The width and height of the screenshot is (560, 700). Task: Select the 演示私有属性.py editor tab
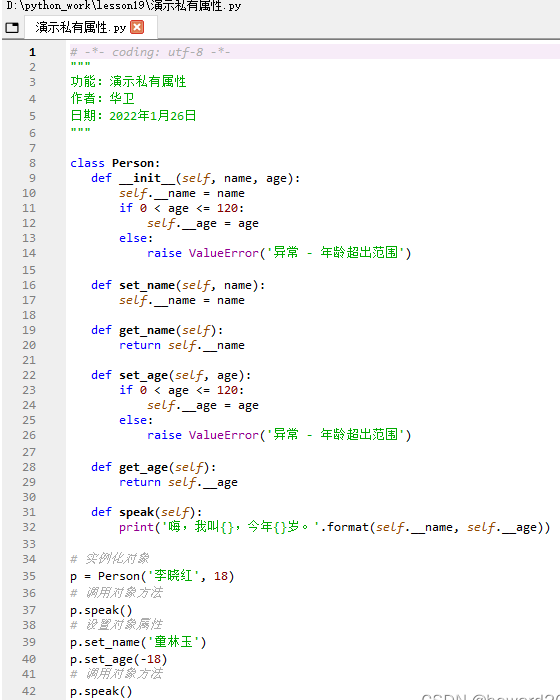point(90,27)
